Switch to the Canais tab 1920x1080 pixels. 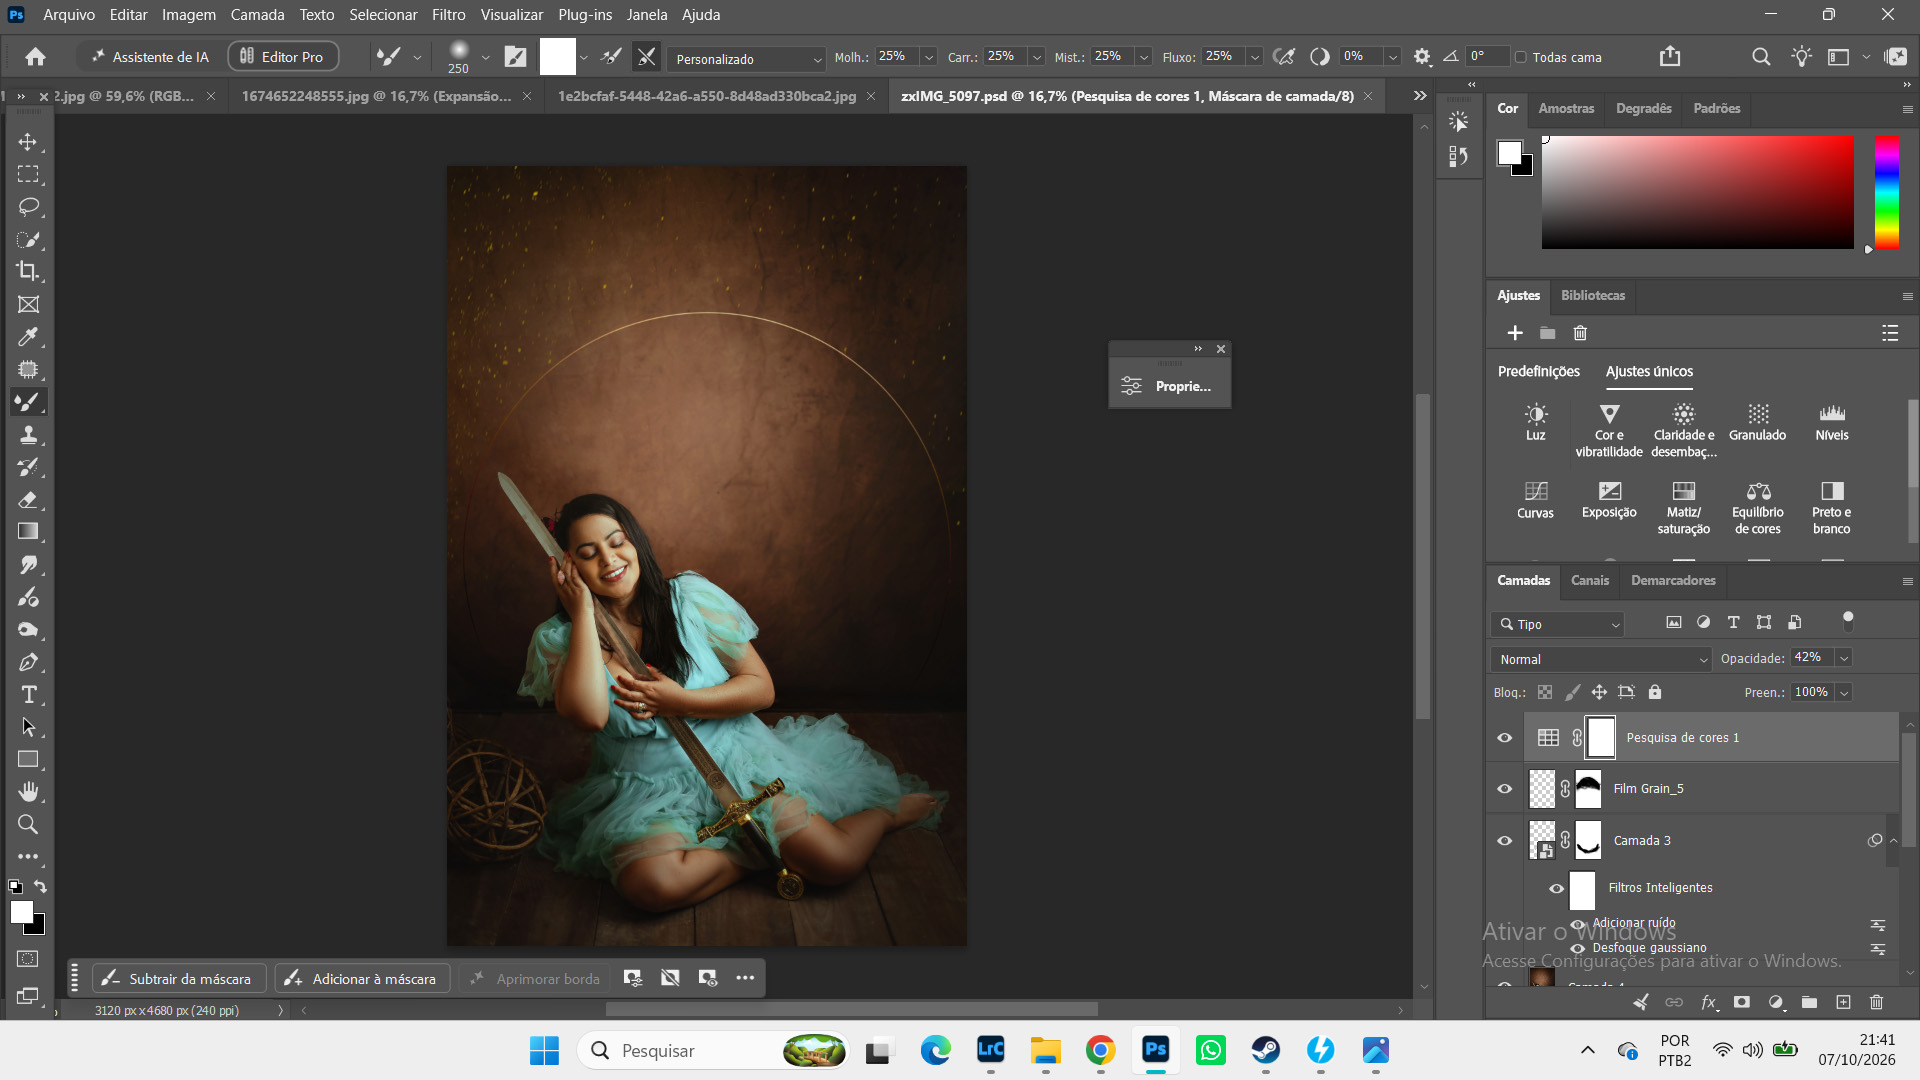coord(1590,580)
